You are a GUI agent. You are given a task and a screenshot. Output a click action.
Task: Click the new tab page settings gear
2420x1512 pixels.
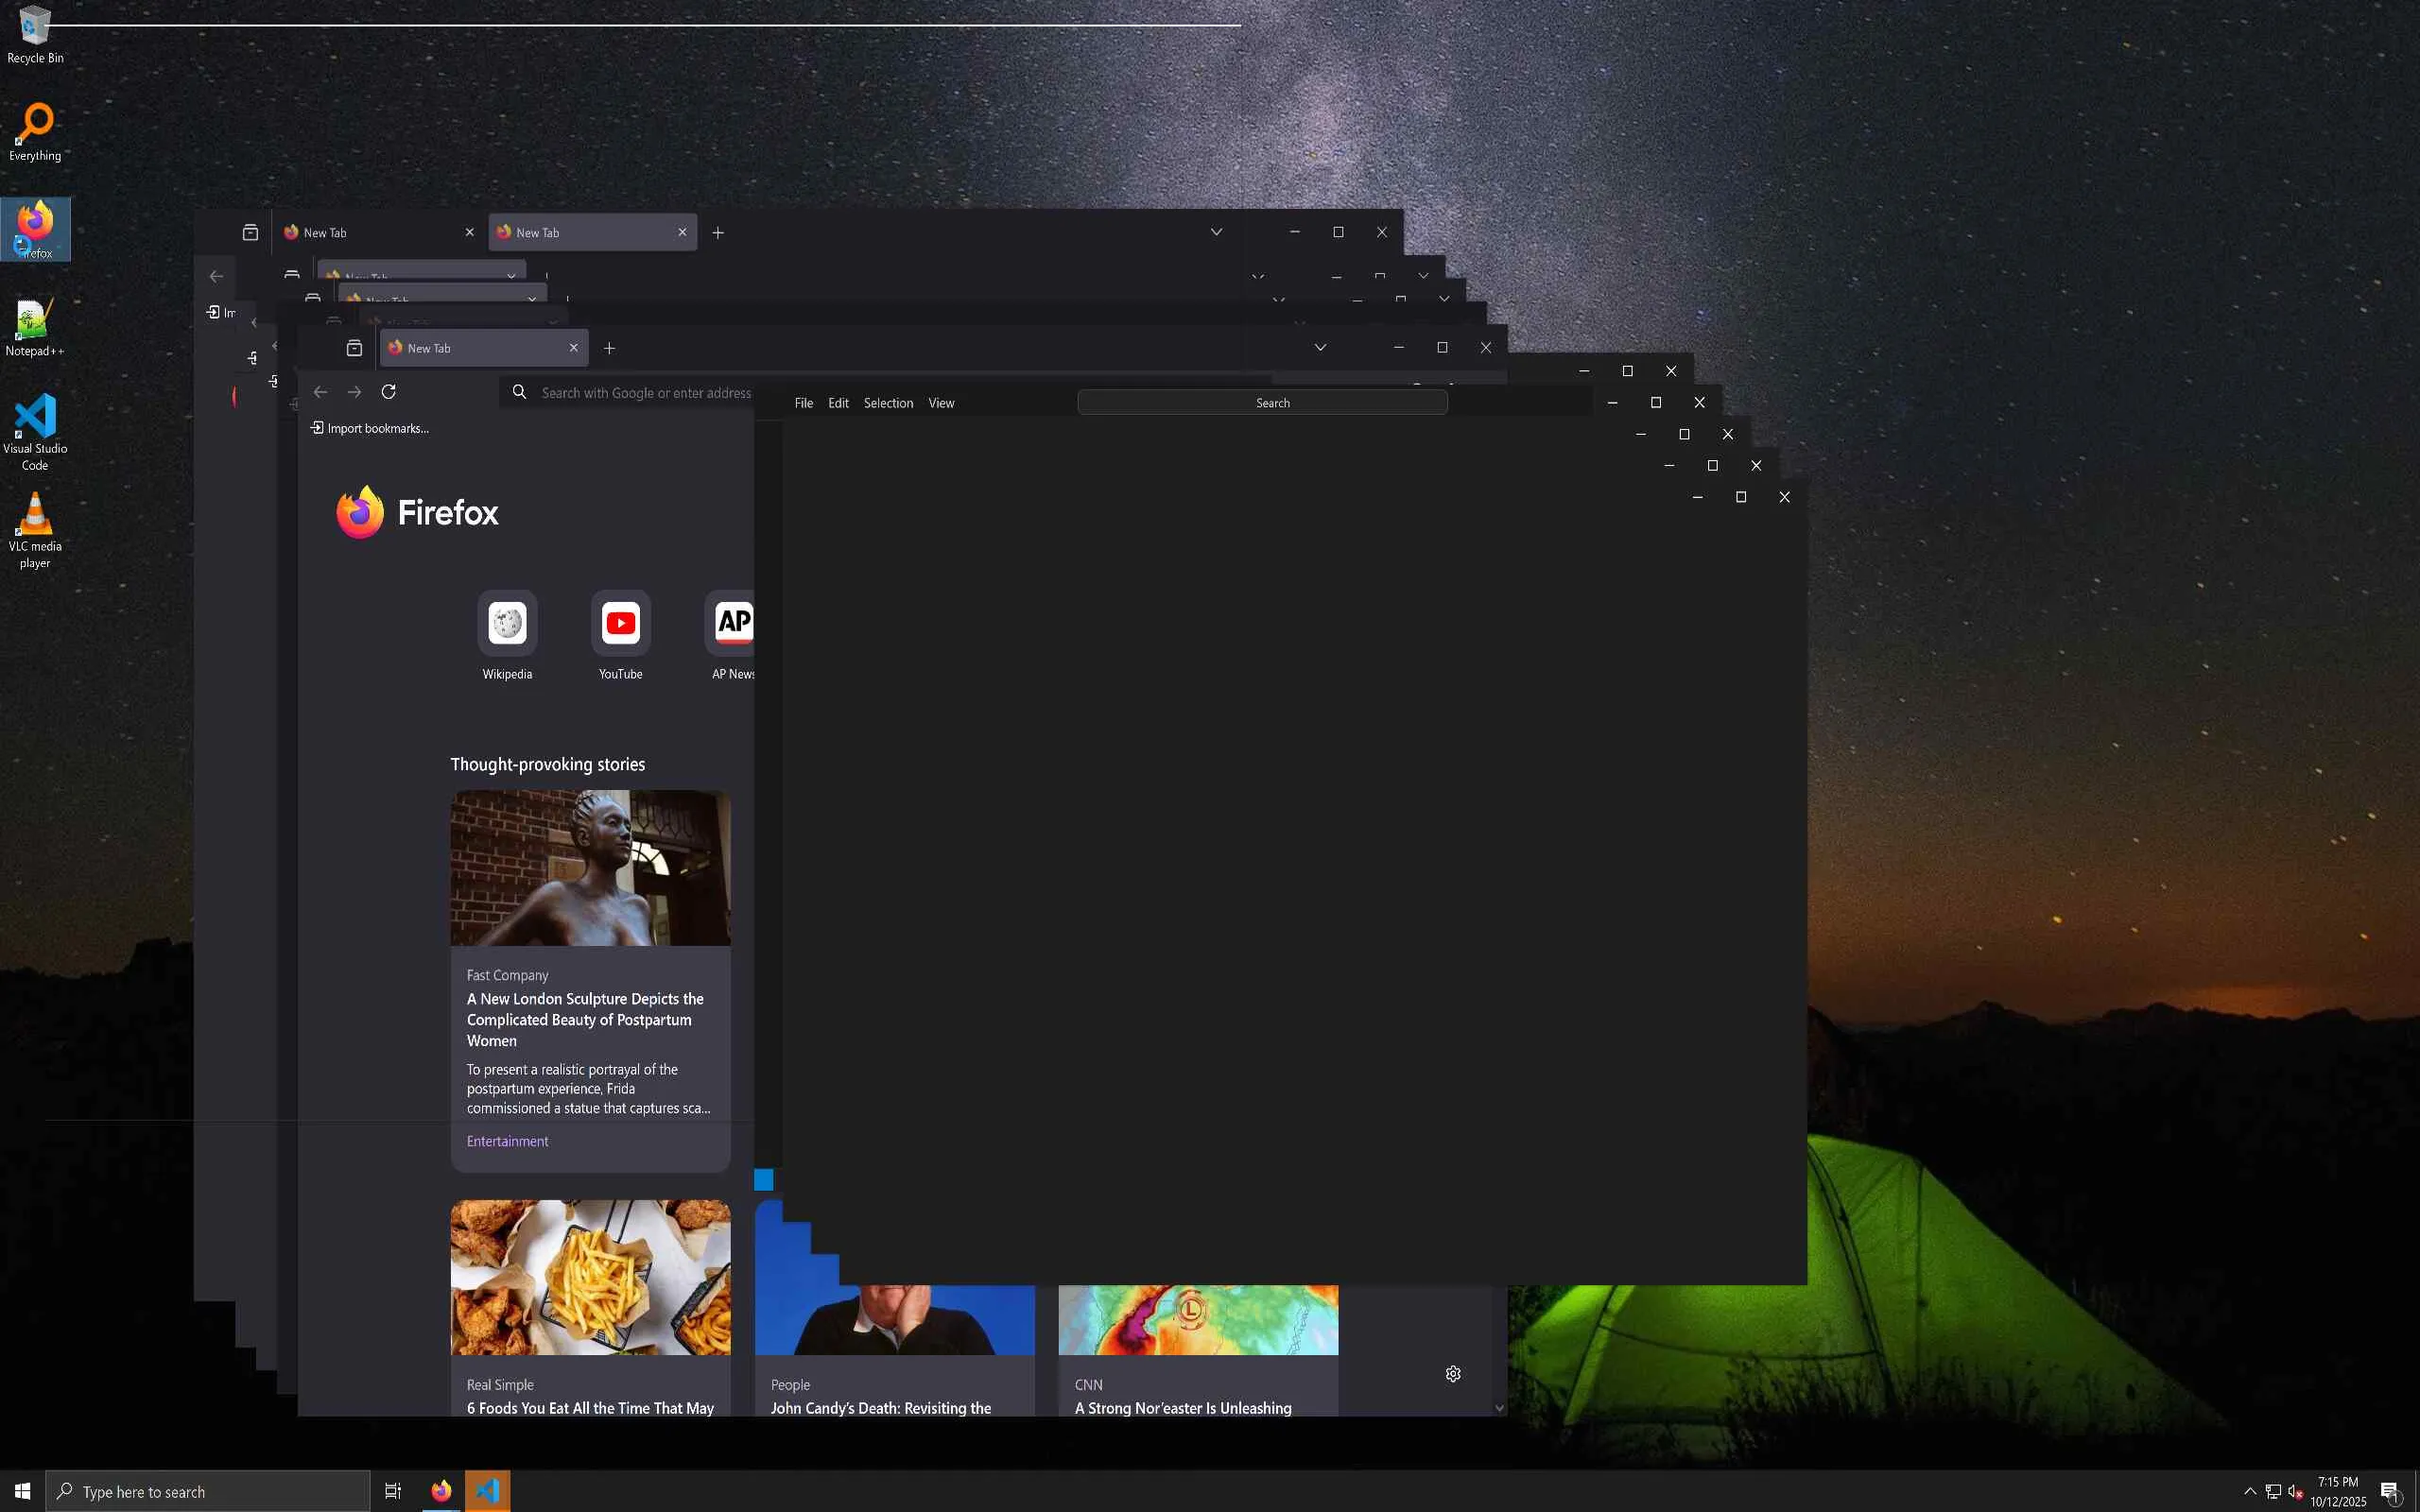pos(1453,1374)
